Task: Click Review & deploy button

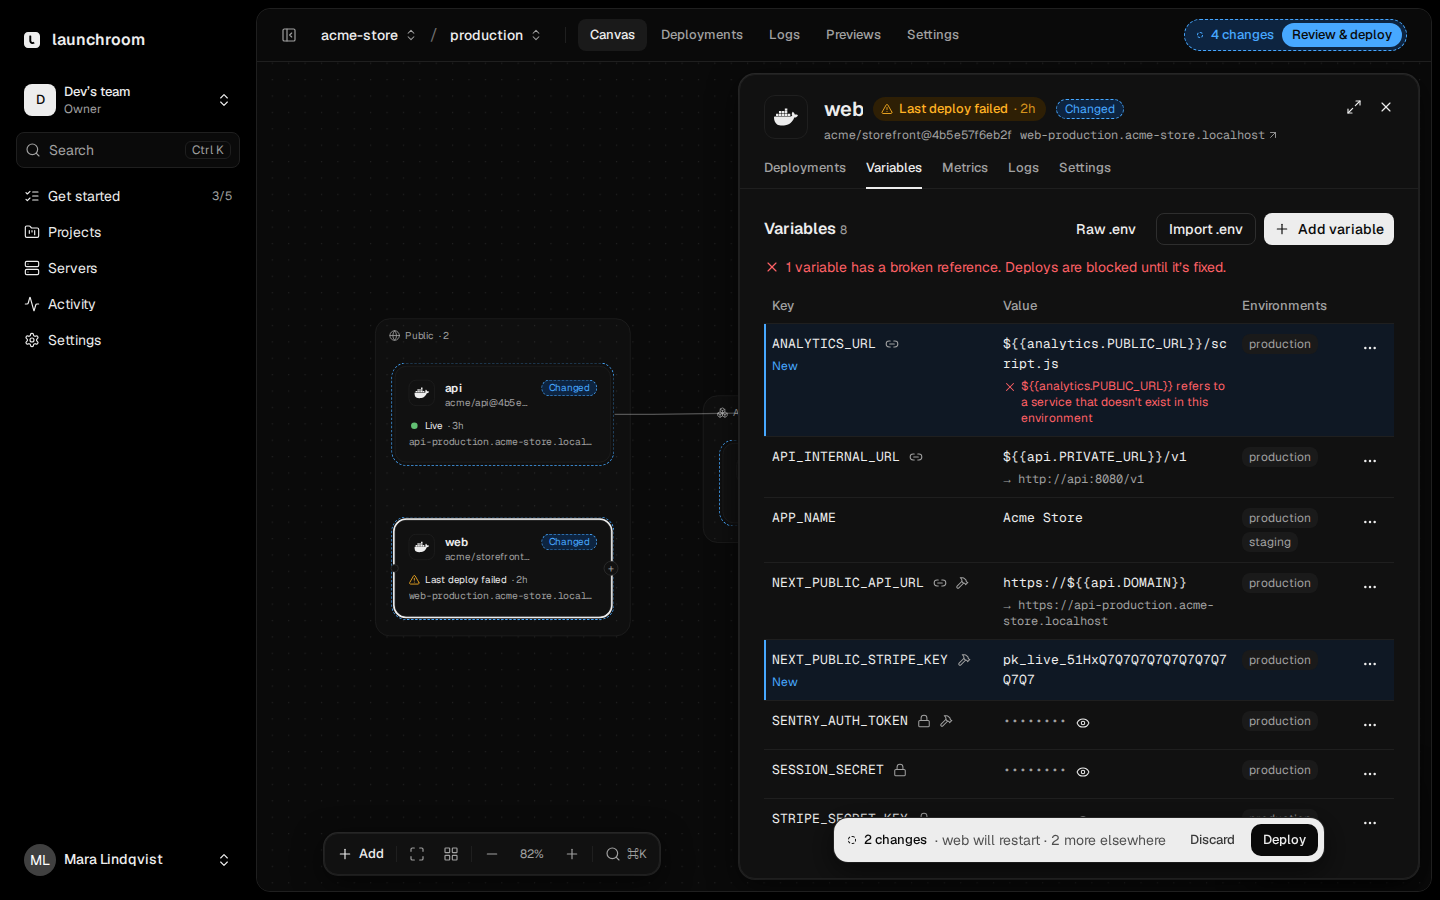Action: click(x=1342, y=35)
